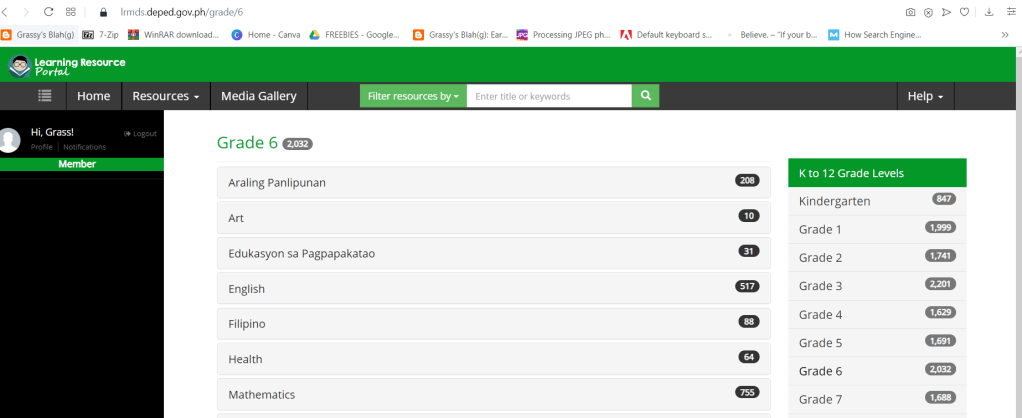
Task: Open the Filter resources by dropdown
Action: 413,96
